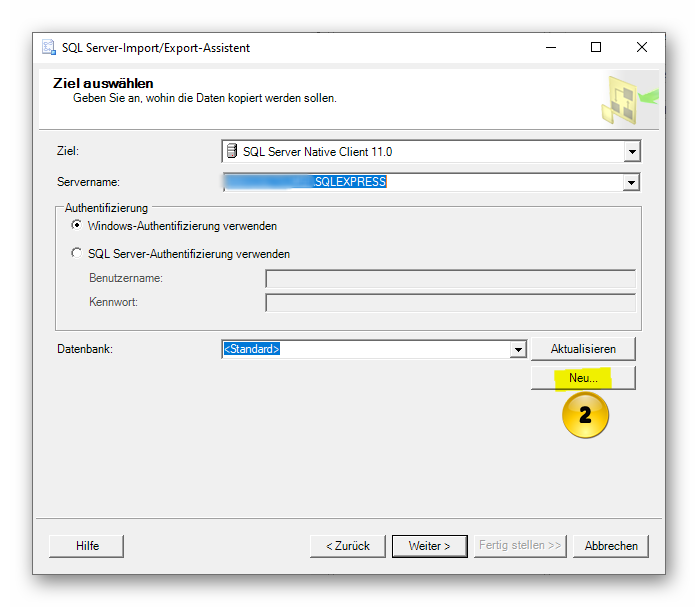Click the yellow step 2 marker
This screenshot has width=698, height=607.
coord(585,415)
